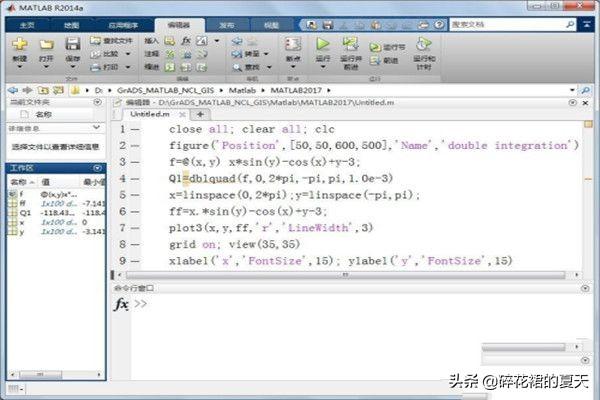Click the Help question mark icon

pos(439,25)
